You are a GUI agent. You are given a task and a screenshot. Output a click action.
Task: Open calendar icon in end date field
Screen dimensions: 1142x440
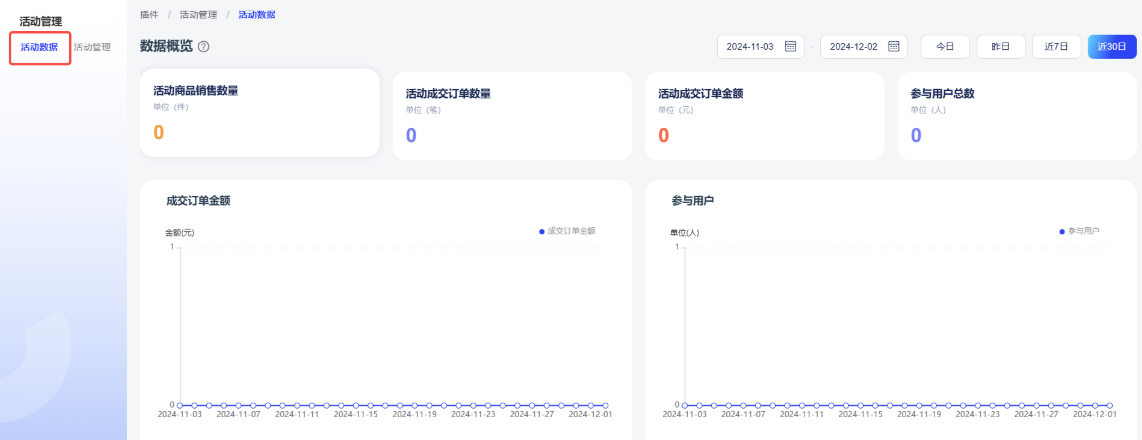click(894, 46)
